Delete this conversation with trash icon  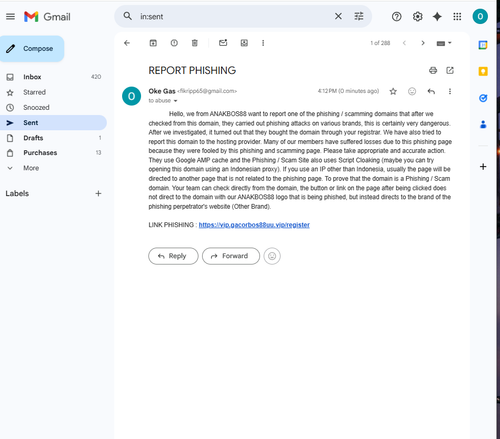click(195, 43)
